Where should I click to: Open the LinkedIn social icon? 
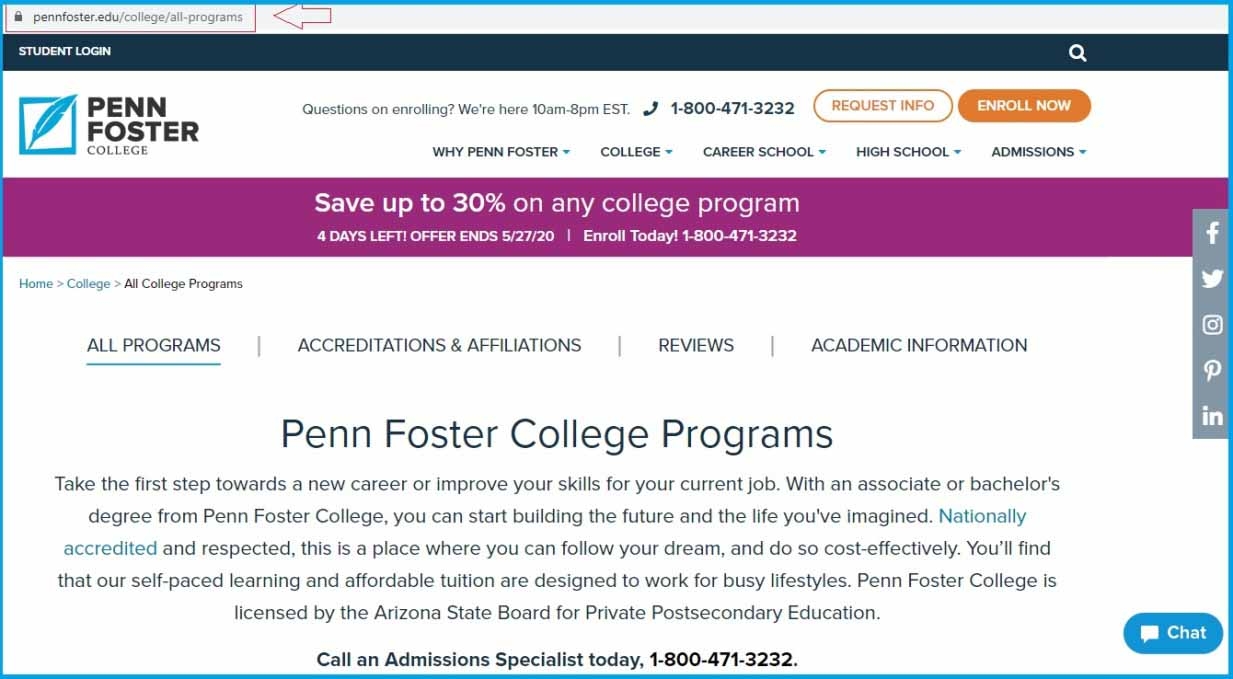(1210, 417)
